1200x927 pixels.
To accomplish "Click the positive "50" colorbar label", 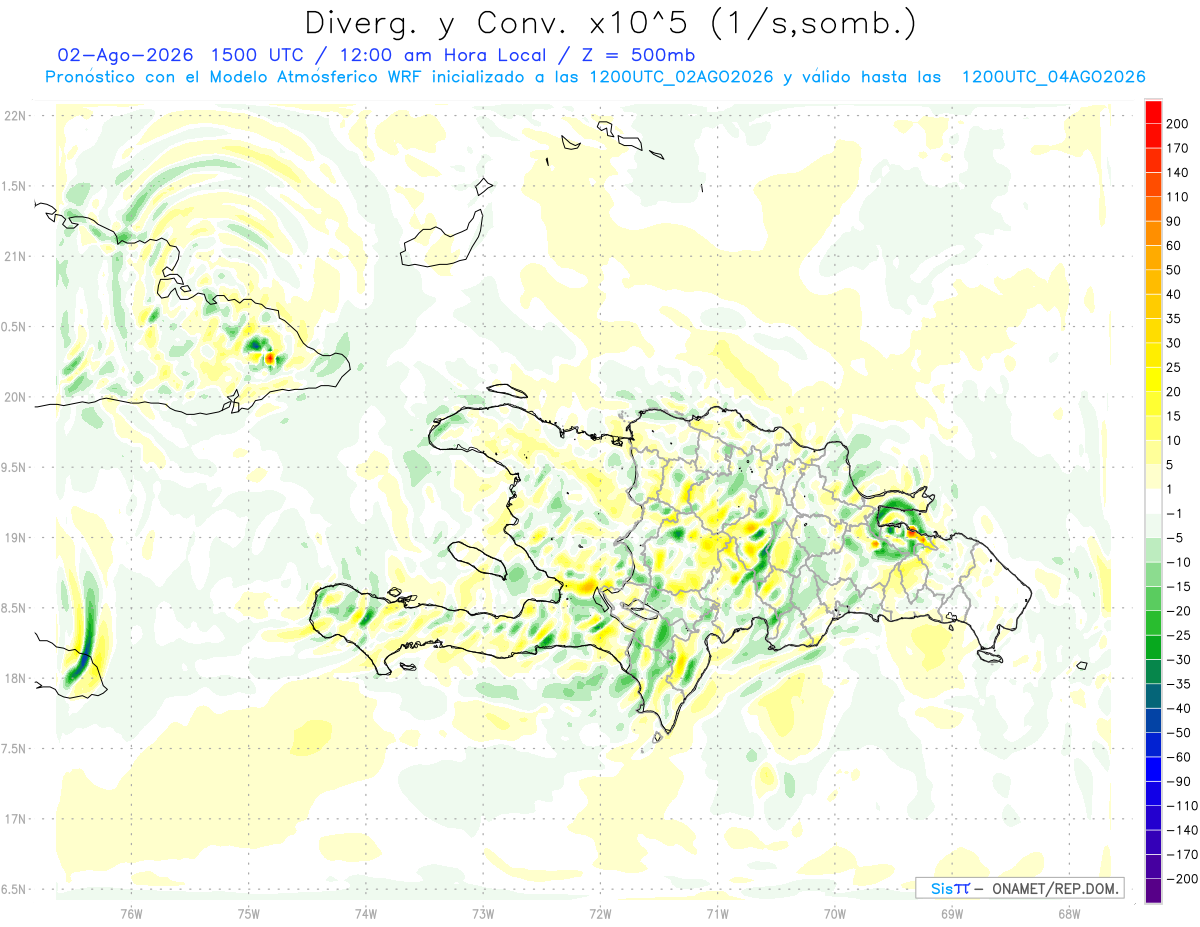I will 1174,271.
